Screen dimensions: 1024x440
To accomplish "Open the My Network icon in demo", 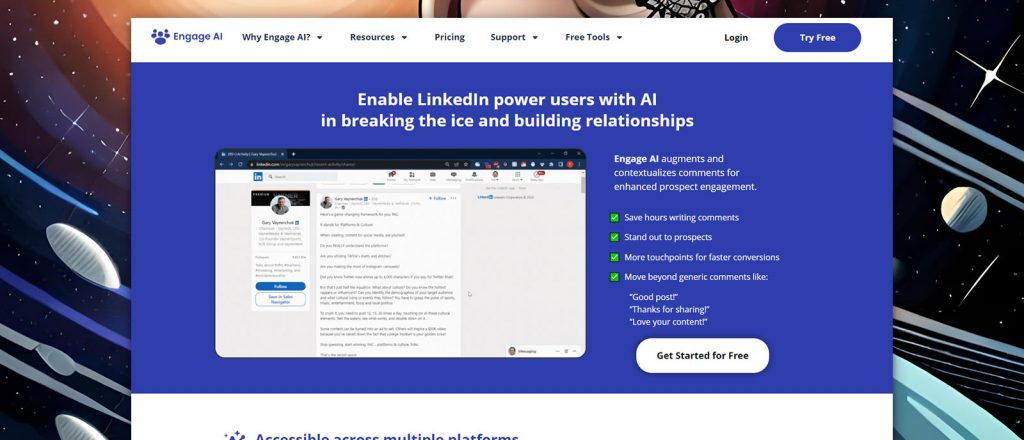I will [412, 176].
